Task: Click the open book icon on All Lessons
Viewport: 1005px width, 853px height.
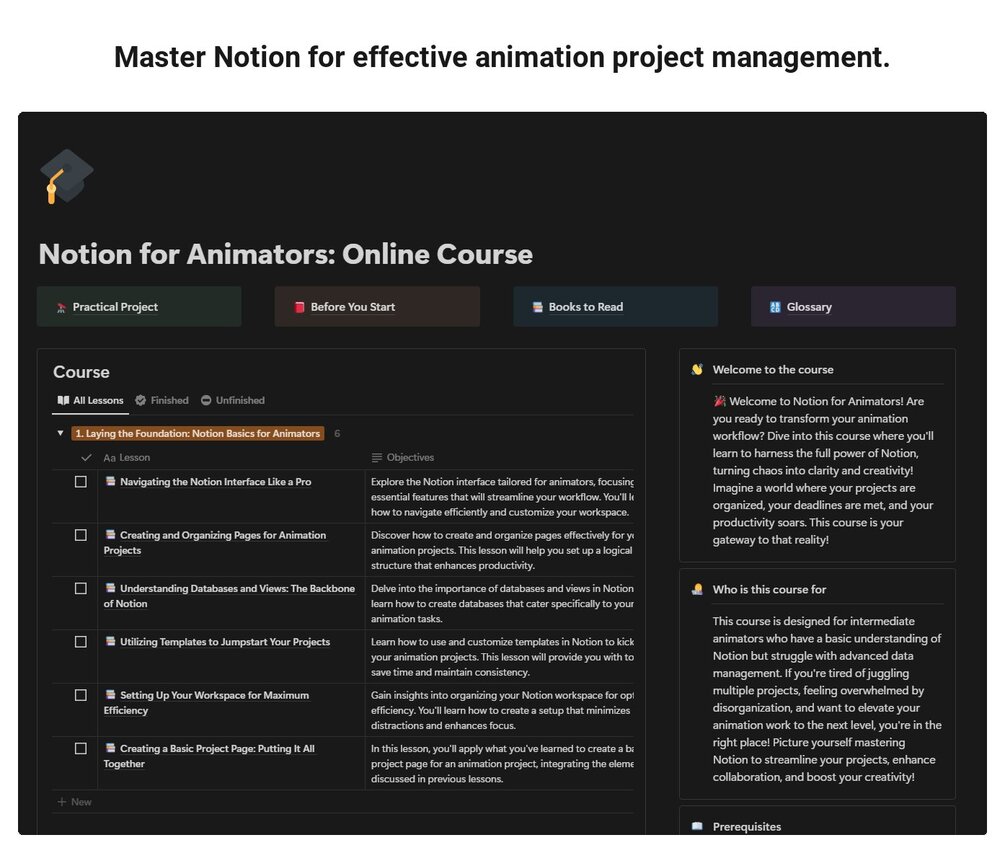Action: pos(63,401)
